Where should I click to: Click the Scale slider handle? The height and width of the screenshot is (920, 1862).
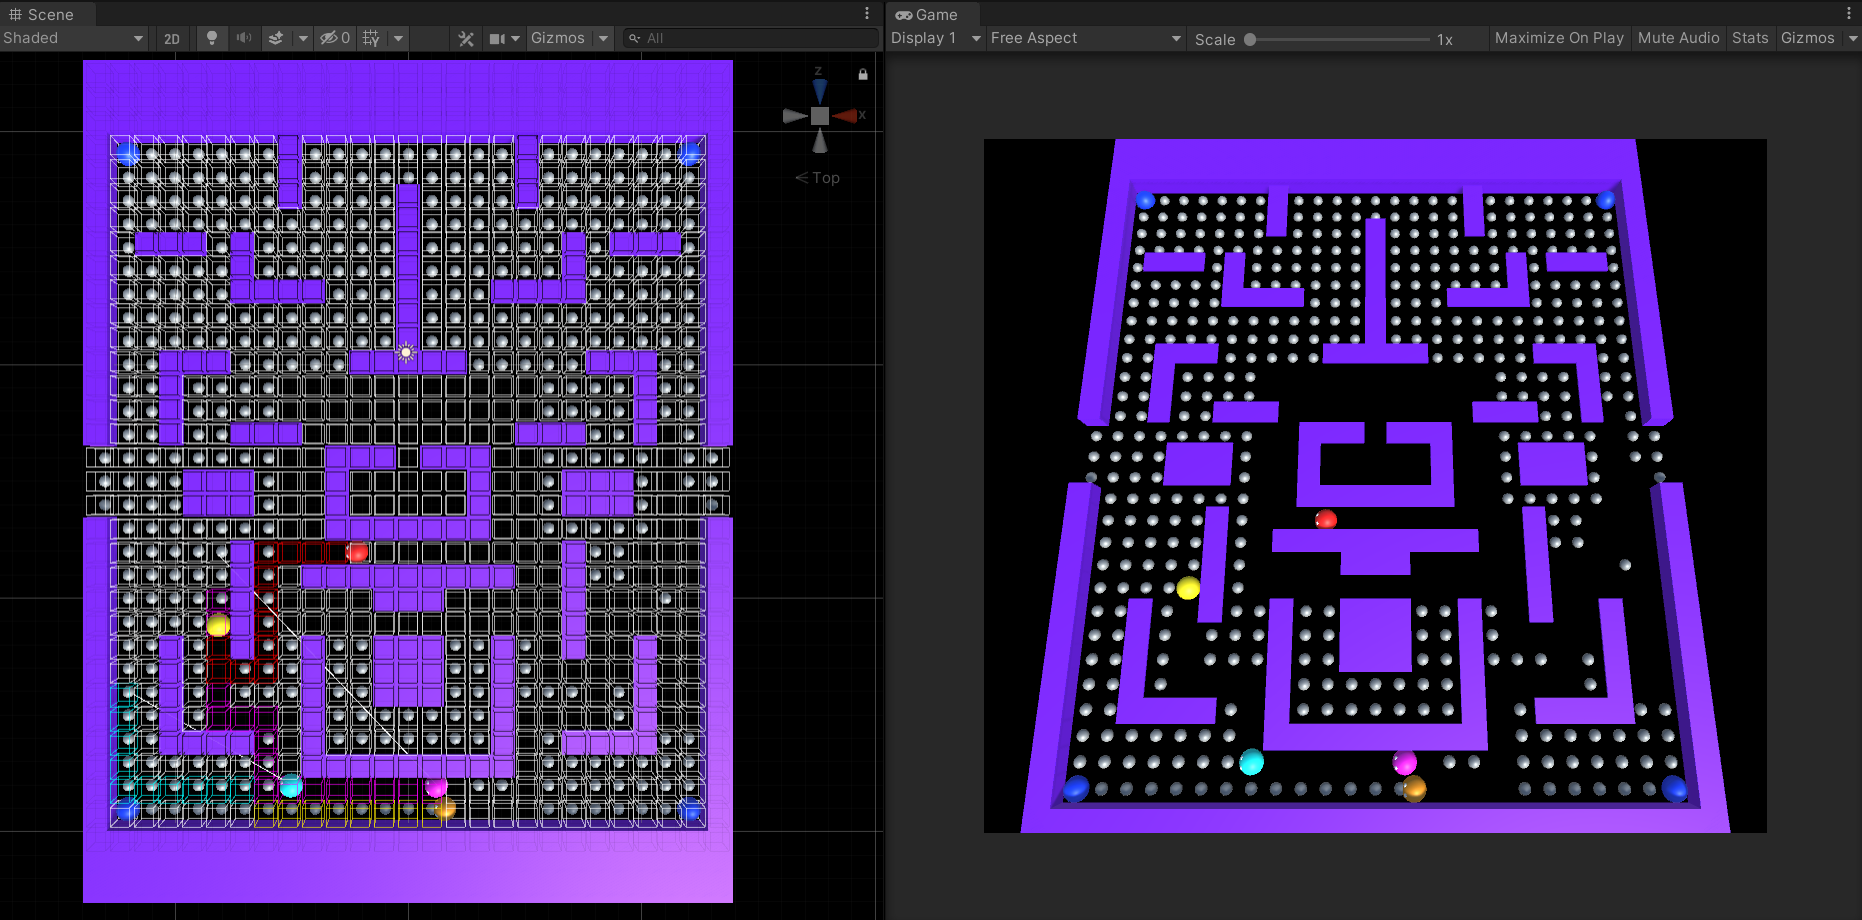pos(1249,39)
